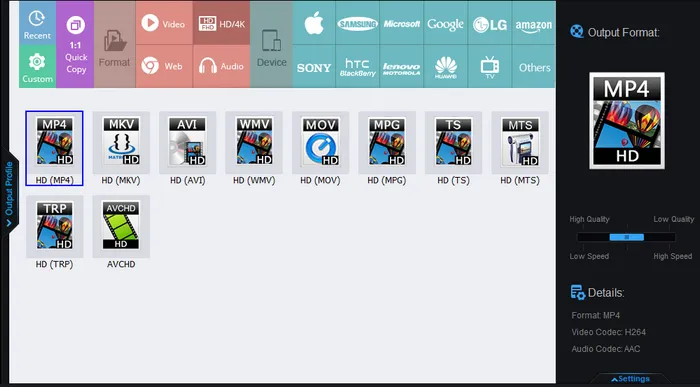Click the 'Low Speed' slider label
Screen dimensions: 700x387
[589, 256]
